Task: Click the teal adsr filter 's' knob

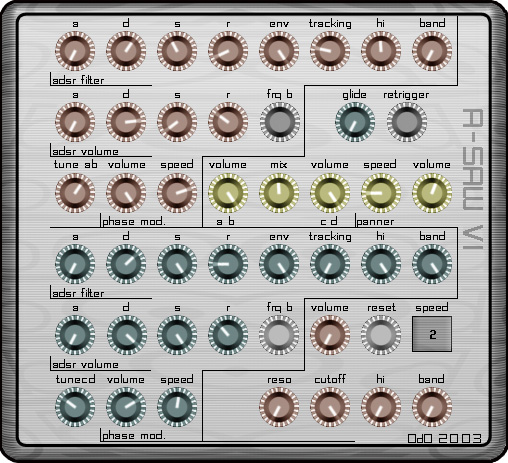Action: point(177,264)
